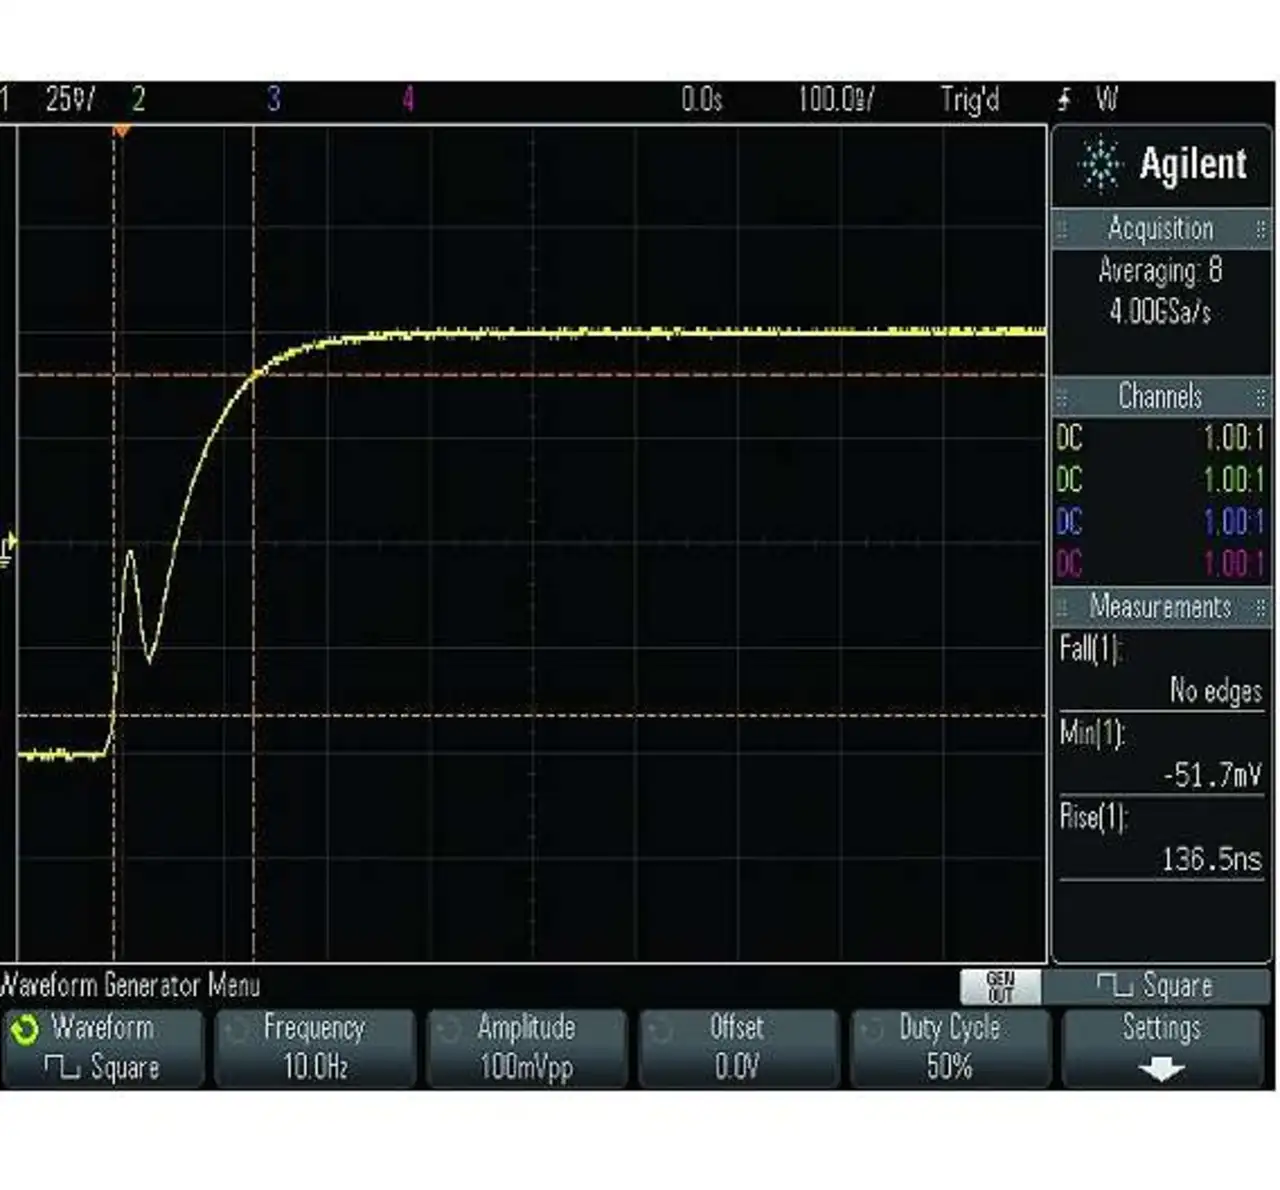Open the Waveform Square type selector
This screenshot has height=1190, width=1280.
pos(102,1048)
